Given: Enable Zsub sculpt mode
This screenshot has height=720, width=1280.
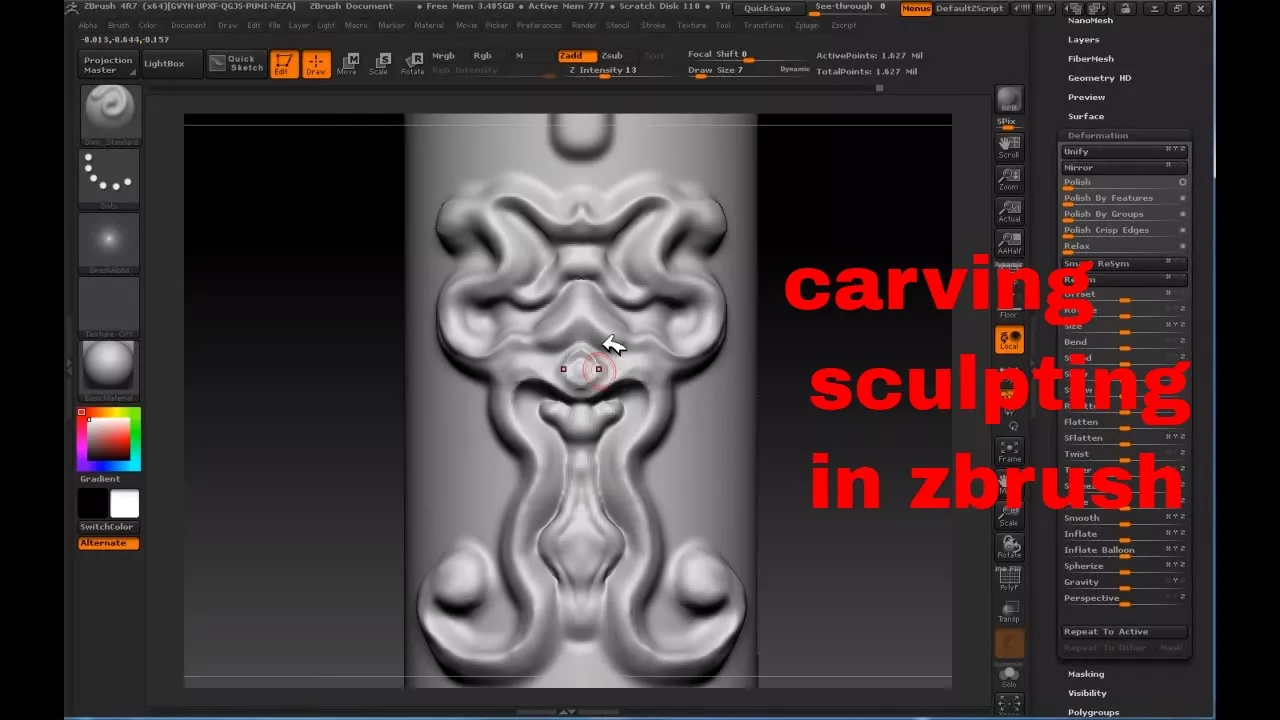Looking at the screenshot, I should coord(612,56).
